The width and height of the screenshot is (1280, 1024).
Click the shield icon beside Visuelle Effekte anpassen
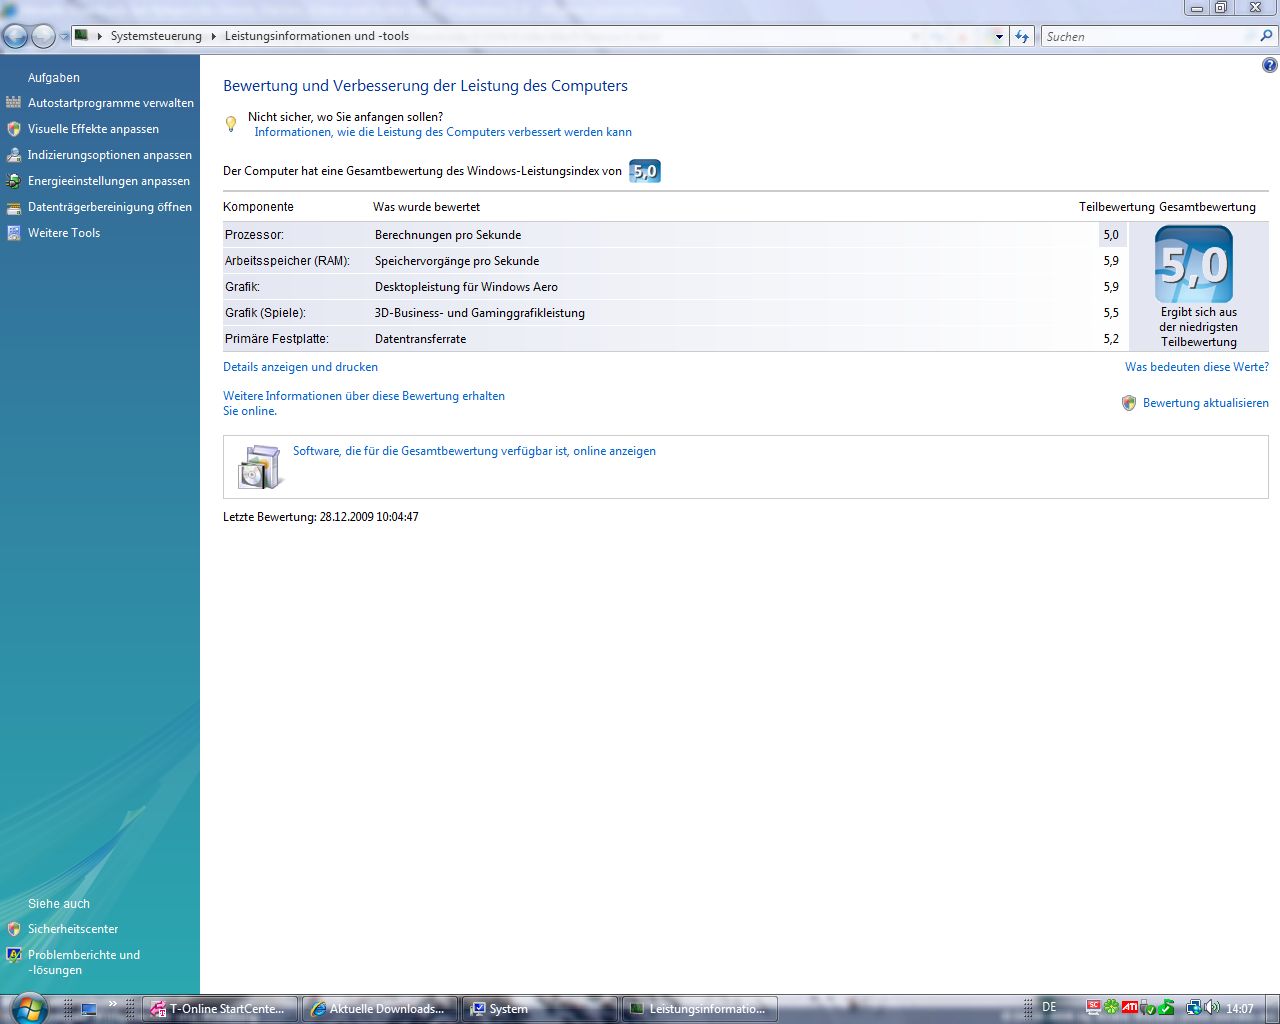point(13,129)
